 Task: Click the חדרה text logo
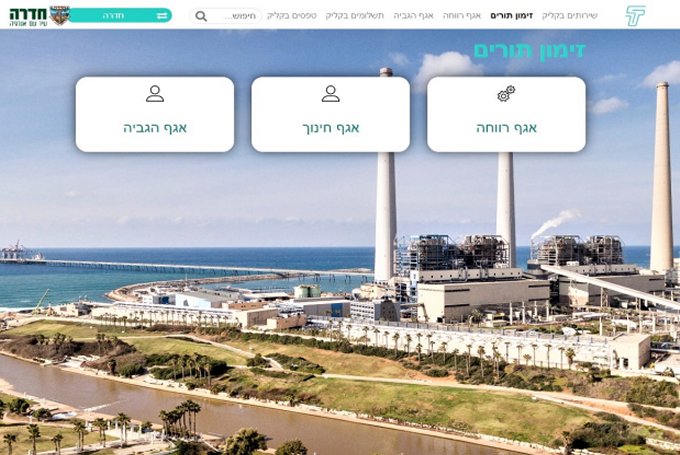[28, 14]
